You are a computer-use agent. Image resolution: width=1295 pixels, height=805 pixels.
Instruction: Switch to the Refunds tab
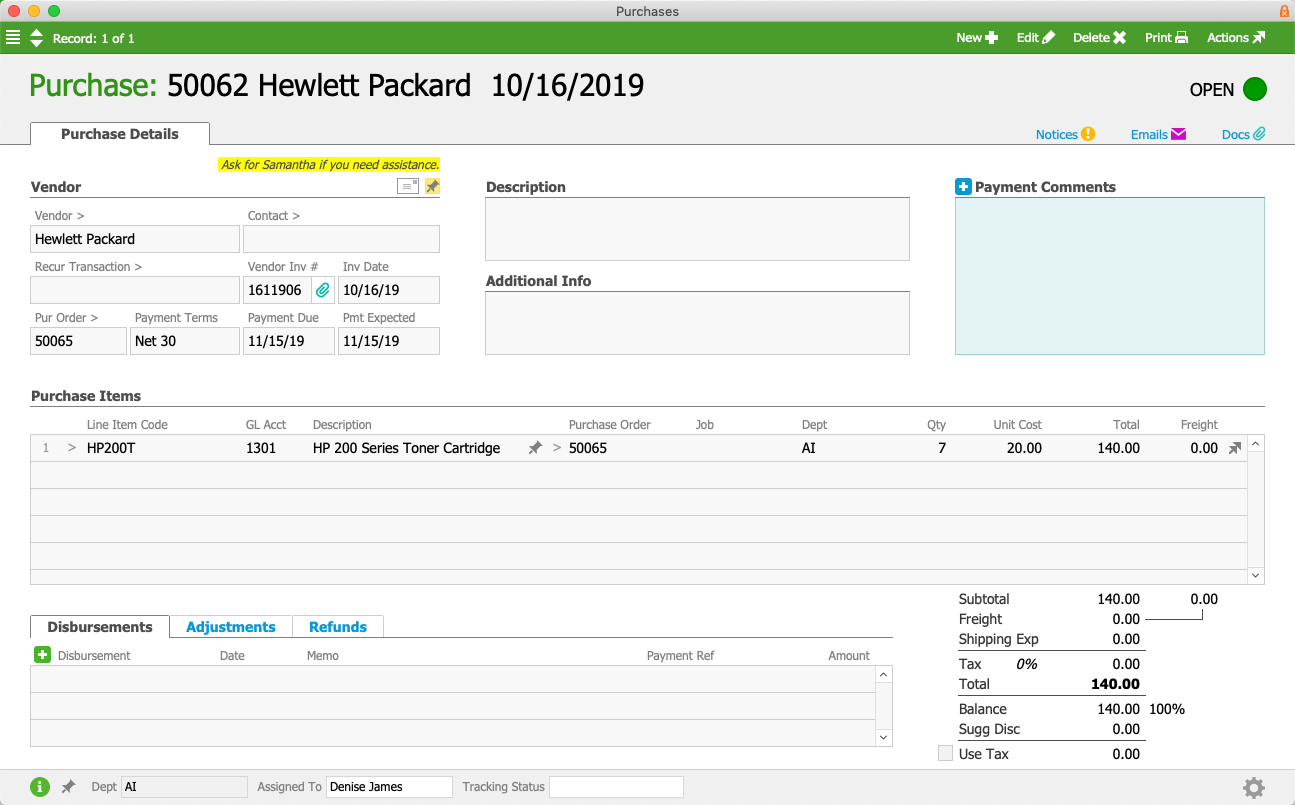338,627
